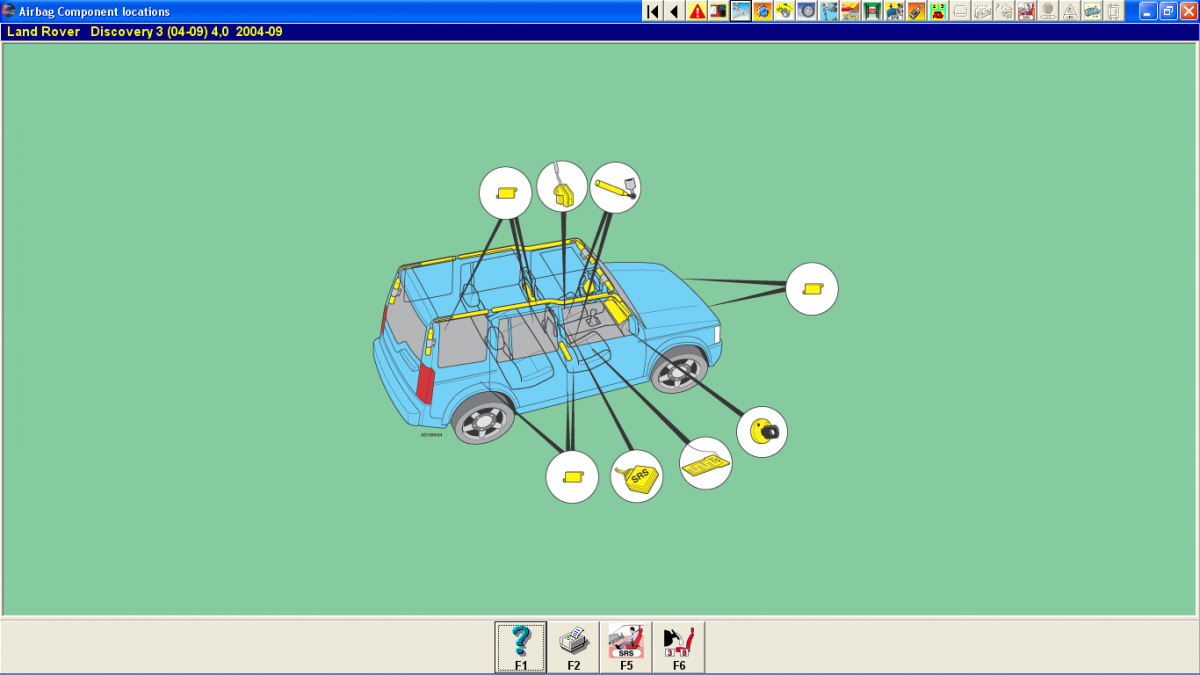Select the front impact sensor callout at right
Image resolution: width=1200 pixels, height=675 pixels.
(812, 289)
